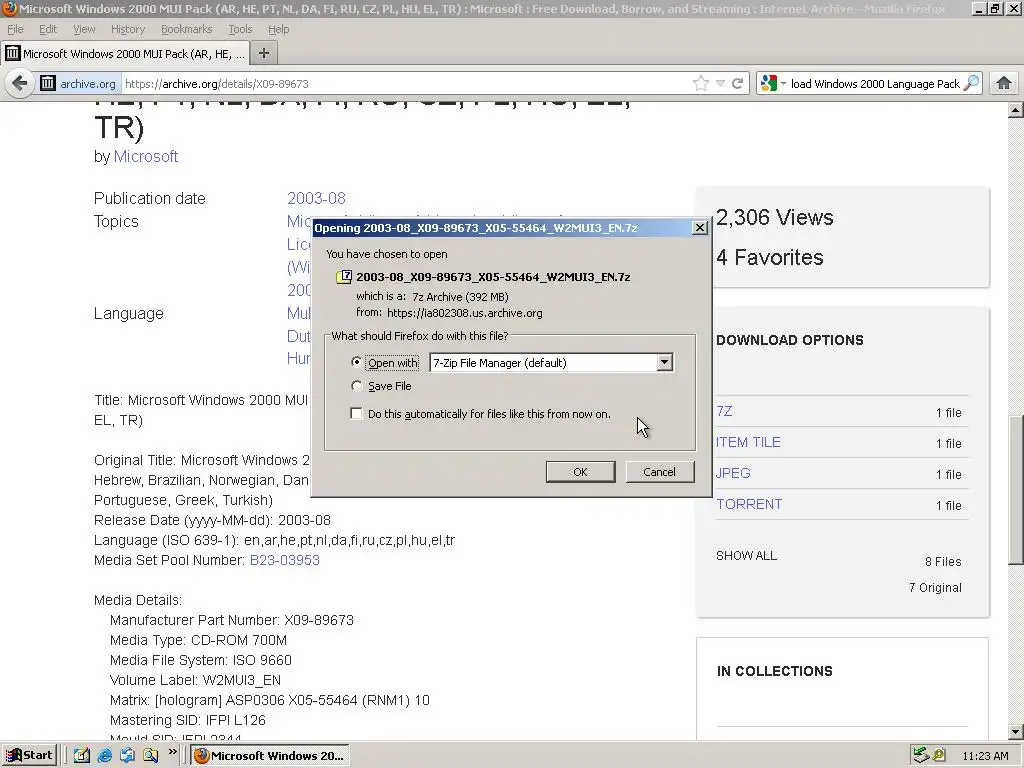The width and height of the screenshot is (1024, 768).
Task: Select the Microsoft Windows 2000 MUI Pack tab
Action: pos(125,54)
